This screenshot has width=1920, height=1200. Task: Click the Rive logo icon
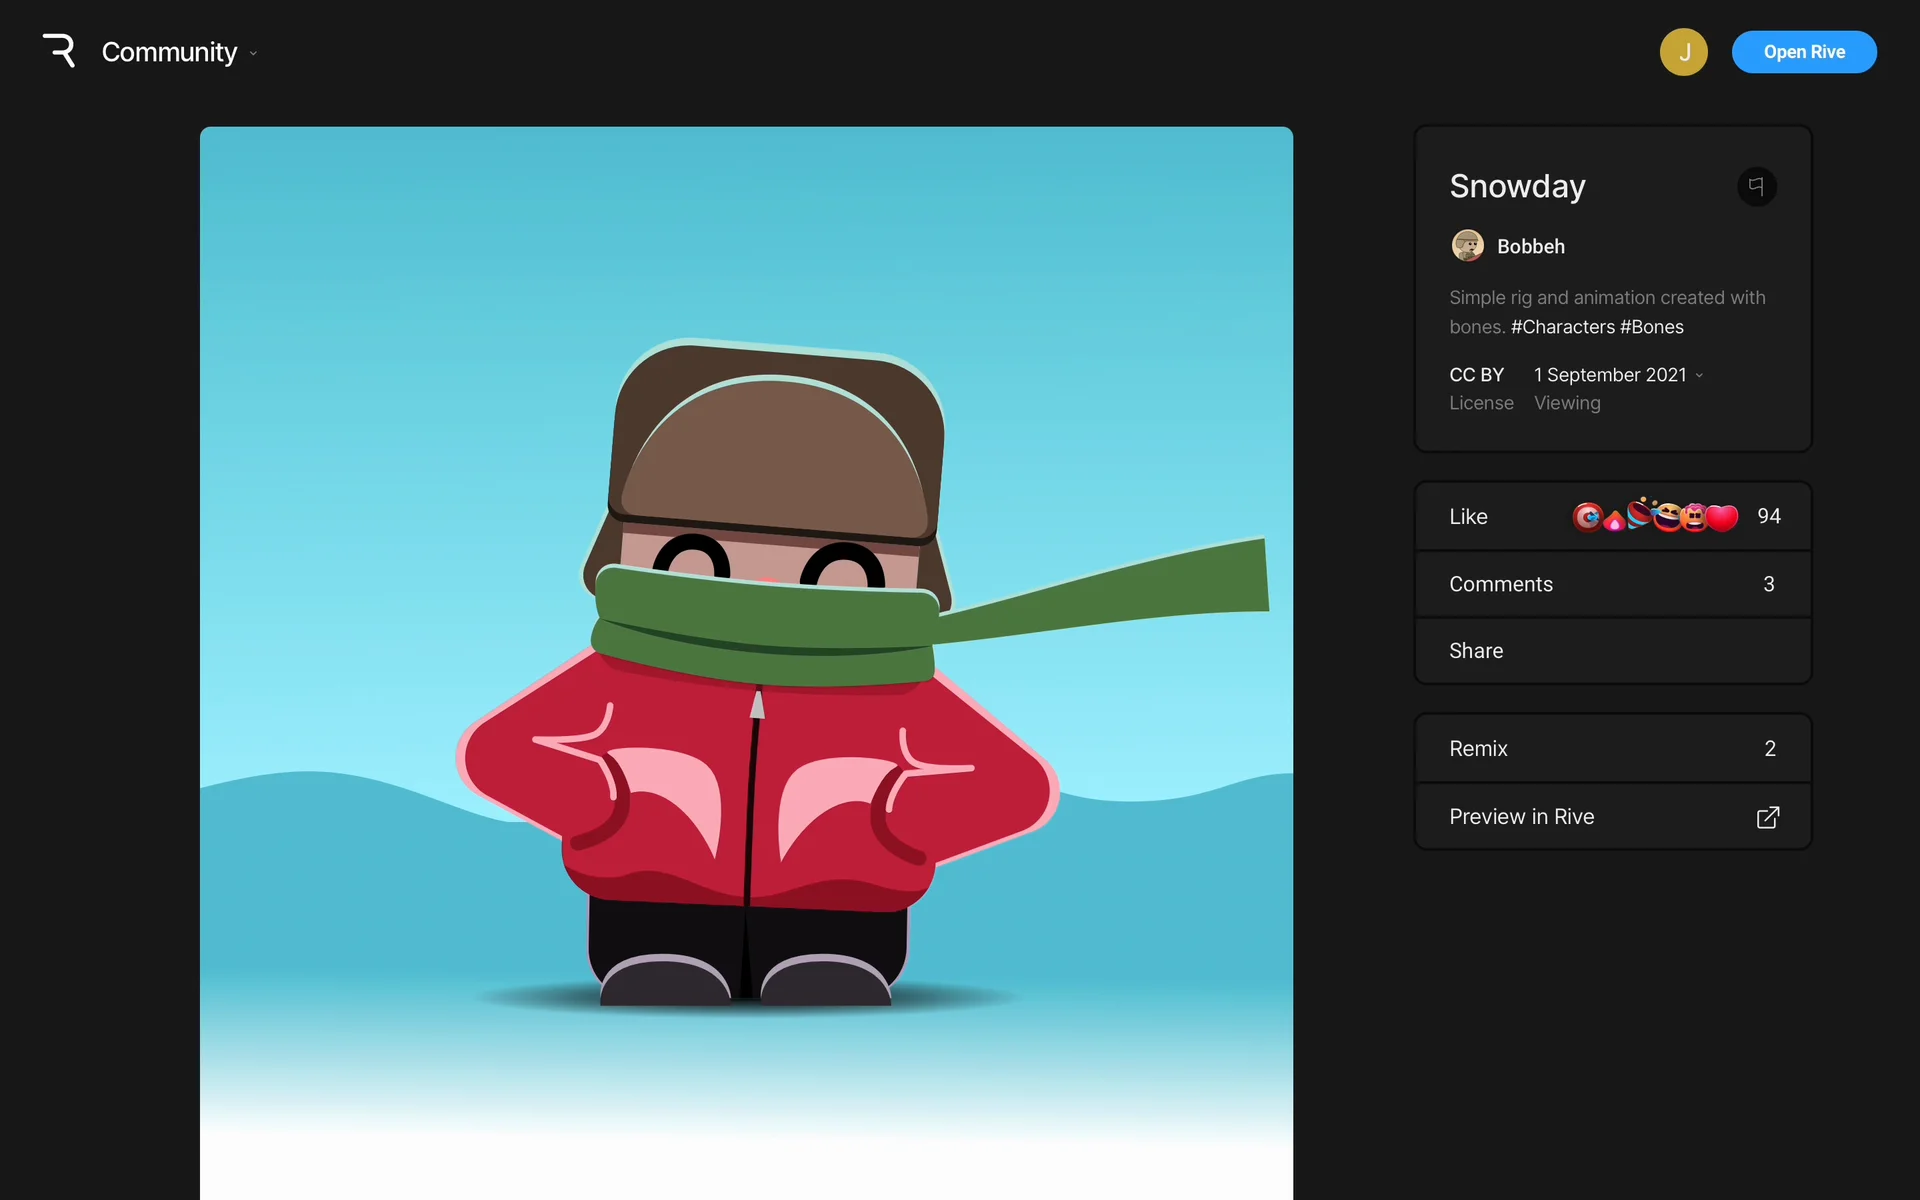pos(59,50)
